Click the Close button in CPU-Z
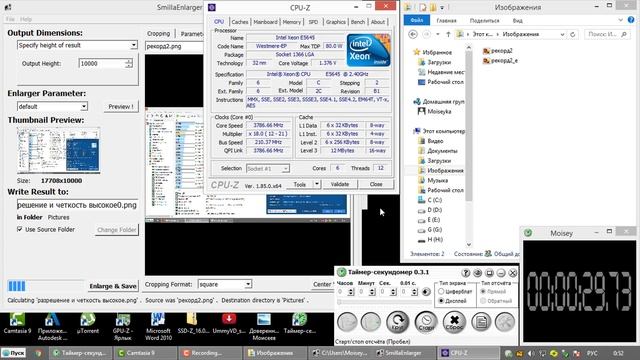Image resolution: width=640 pixels, height=360 pixels. point(376,184)
